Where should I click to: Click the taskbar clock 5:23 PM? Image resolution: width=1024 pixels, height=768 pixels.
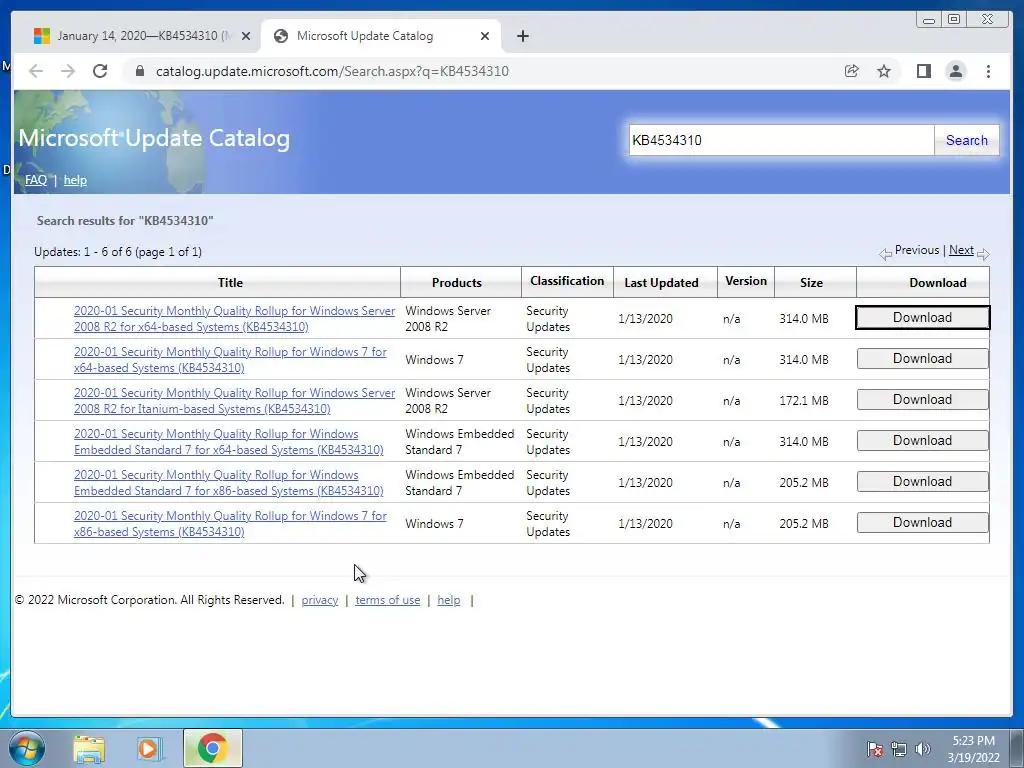click(x=973, y=749)
